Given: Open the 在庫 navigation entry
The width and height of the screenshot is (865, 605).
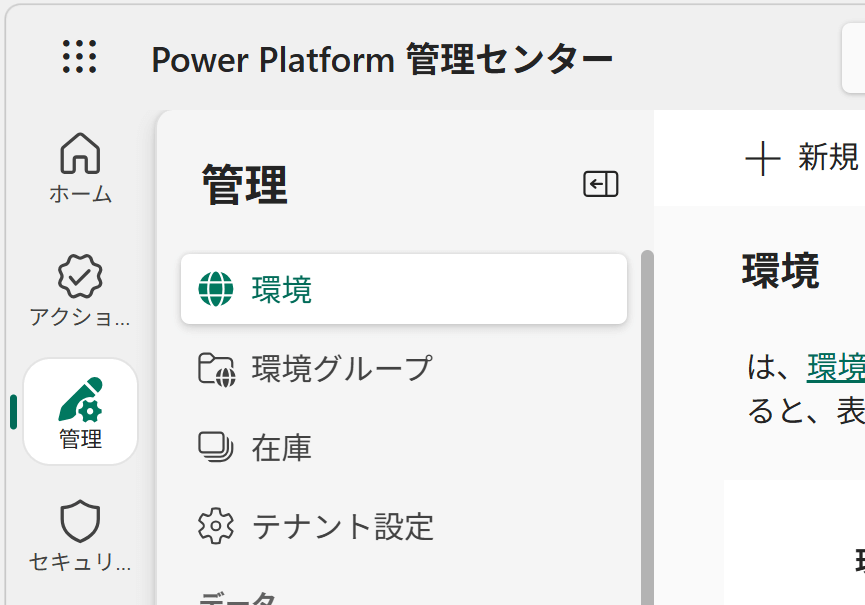Looking at the screenshot, I should [282, 447].
